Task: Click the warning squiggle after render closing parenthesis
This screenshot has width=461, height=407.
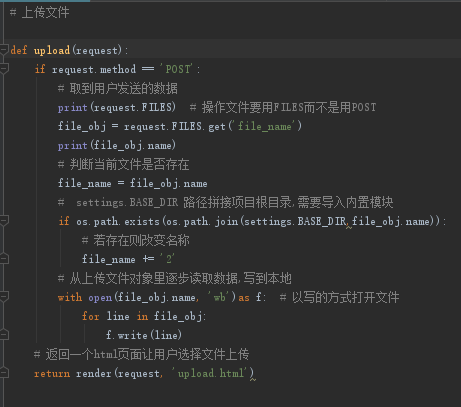Action: [253, 379]
